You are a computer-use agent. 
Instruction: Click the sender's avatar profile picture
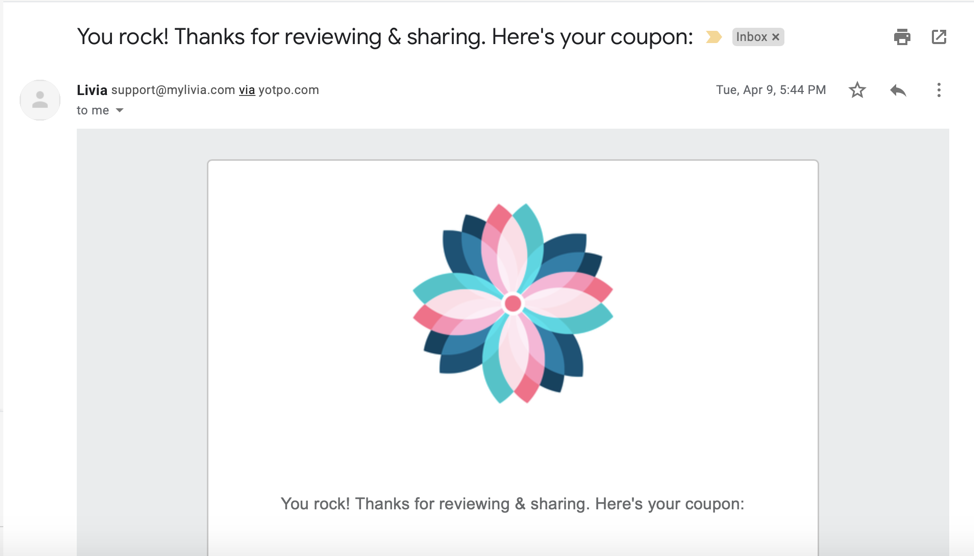40,99
